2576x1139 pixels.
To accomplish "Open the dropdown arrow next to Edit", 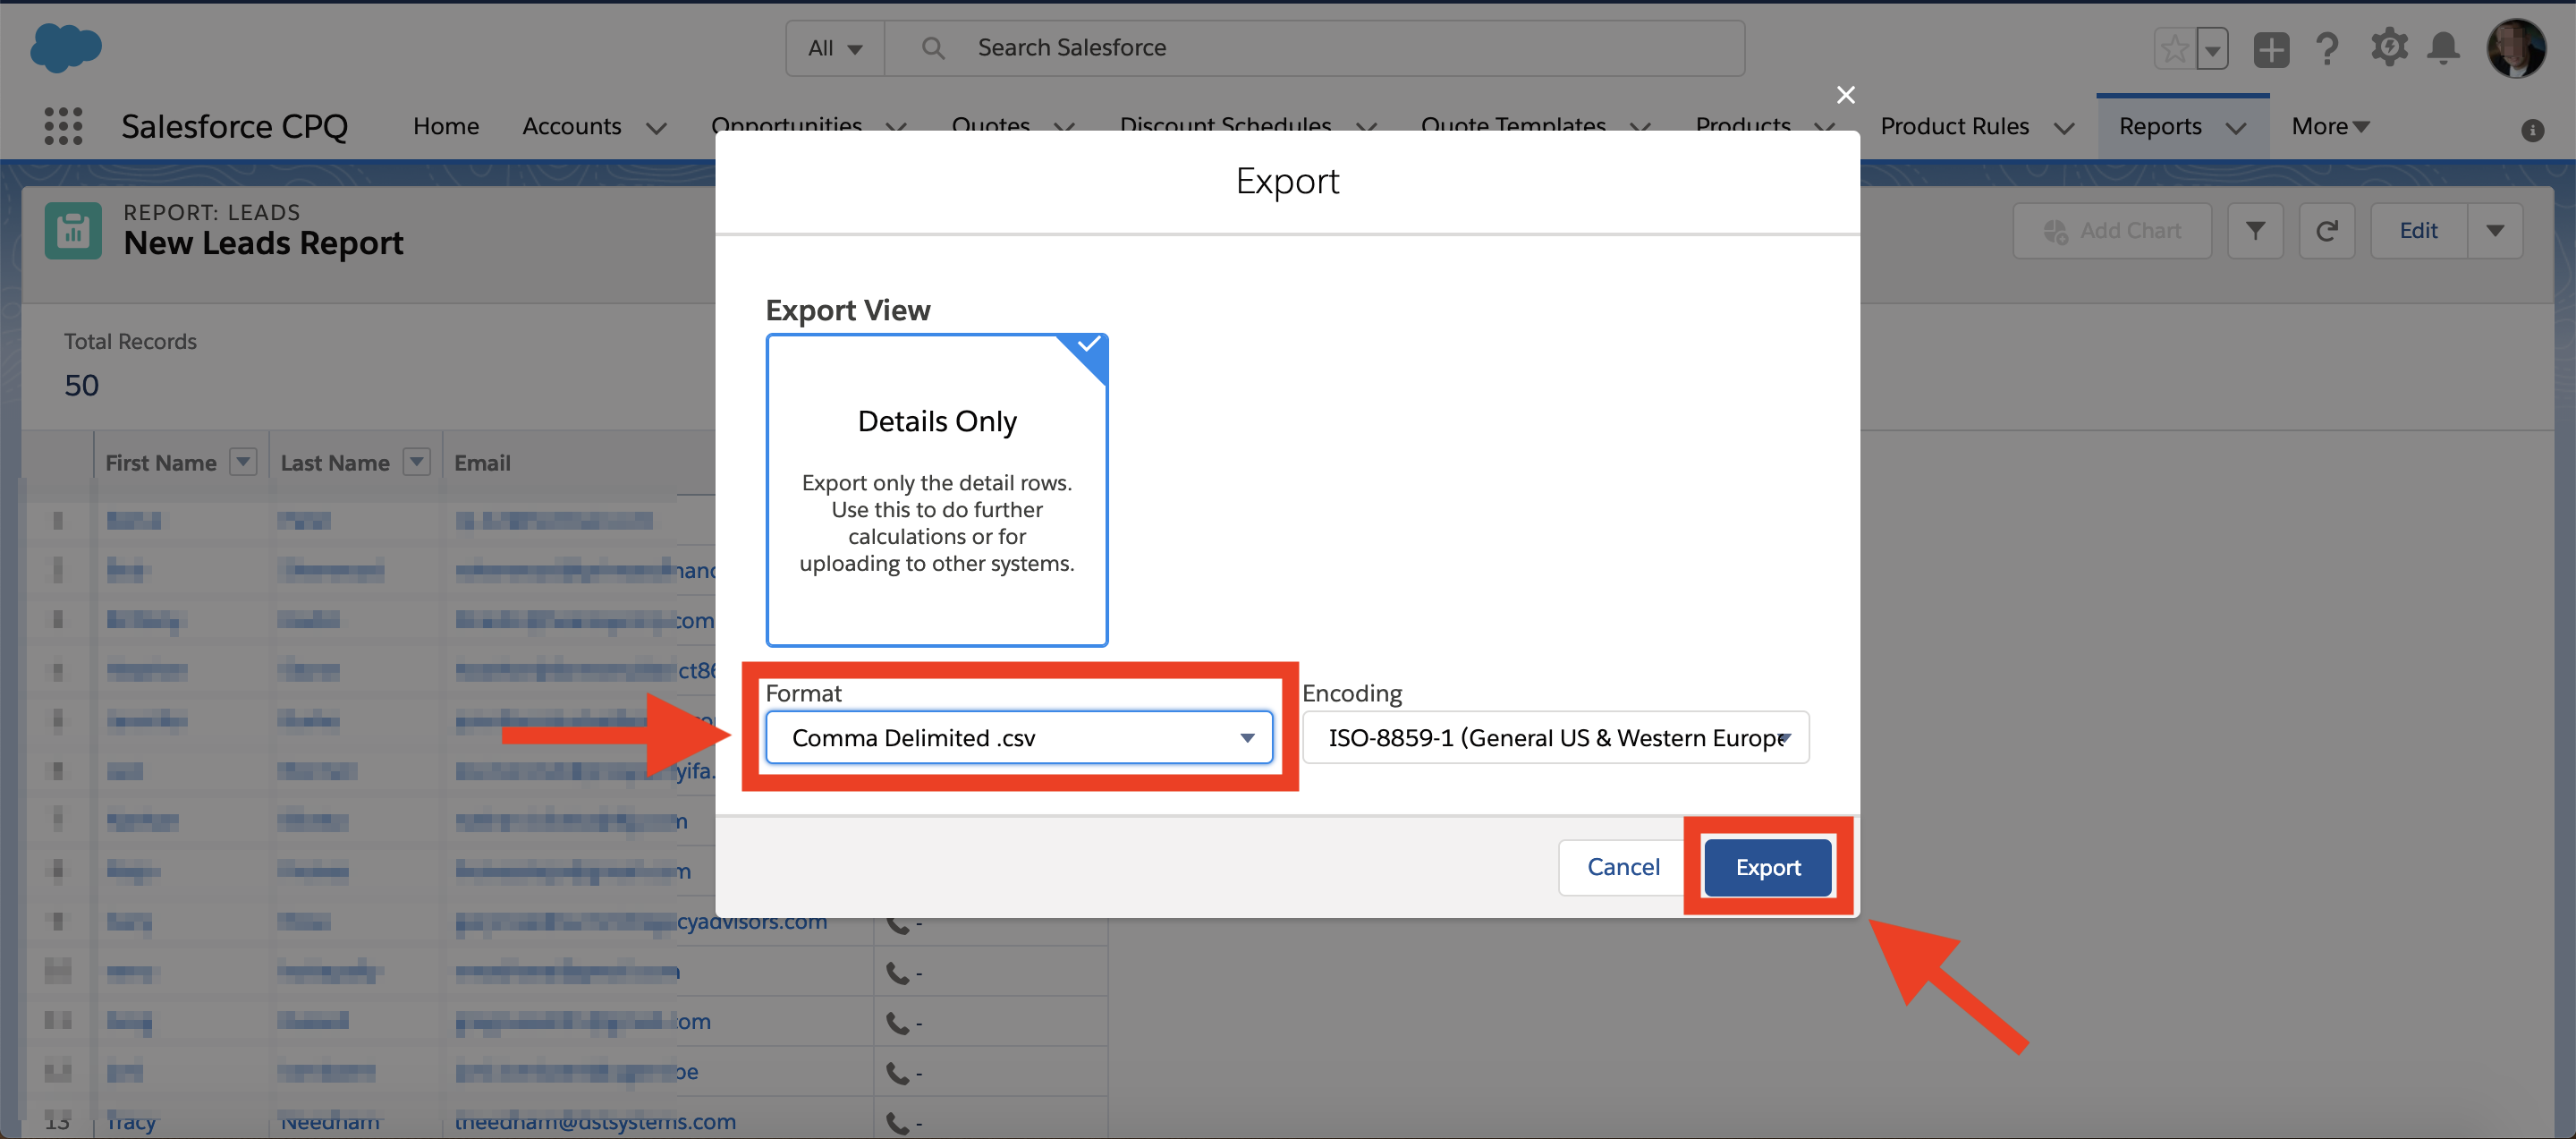I will point(2495,230).
